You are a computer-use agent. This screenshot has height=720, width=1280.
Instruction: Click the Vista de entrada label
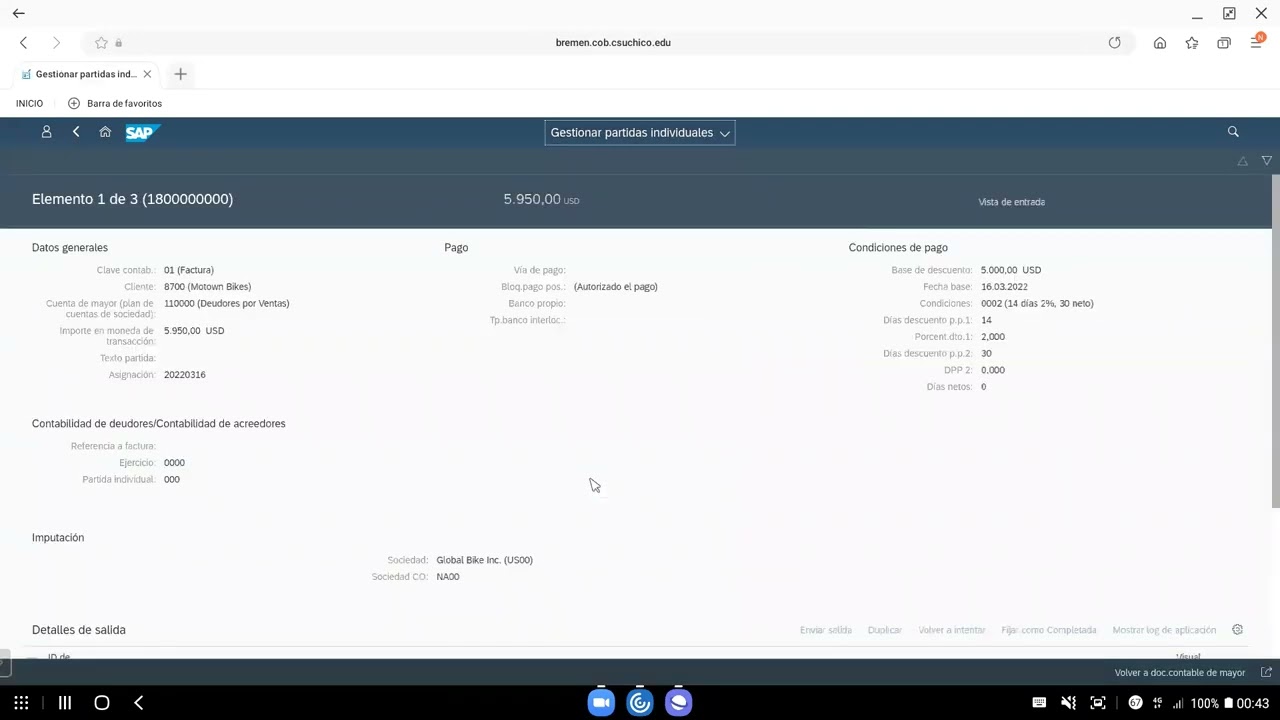point(1011,202)
